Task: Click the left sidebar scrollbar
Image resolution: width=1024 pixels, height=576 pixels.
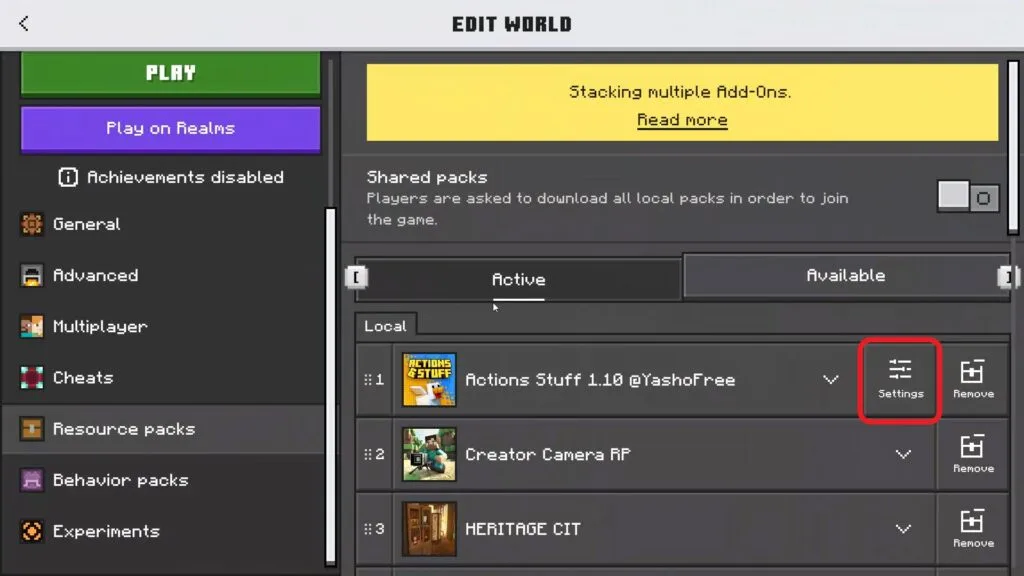Action: pos(330,385)
